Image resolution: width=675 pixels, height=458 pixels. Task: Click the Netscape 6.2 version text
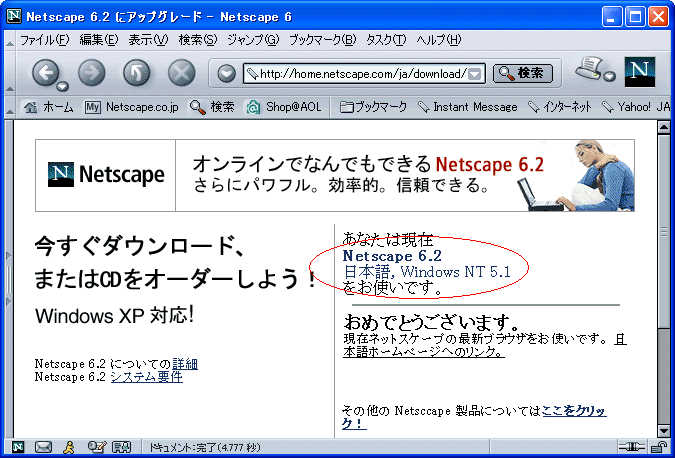[392, 256]
